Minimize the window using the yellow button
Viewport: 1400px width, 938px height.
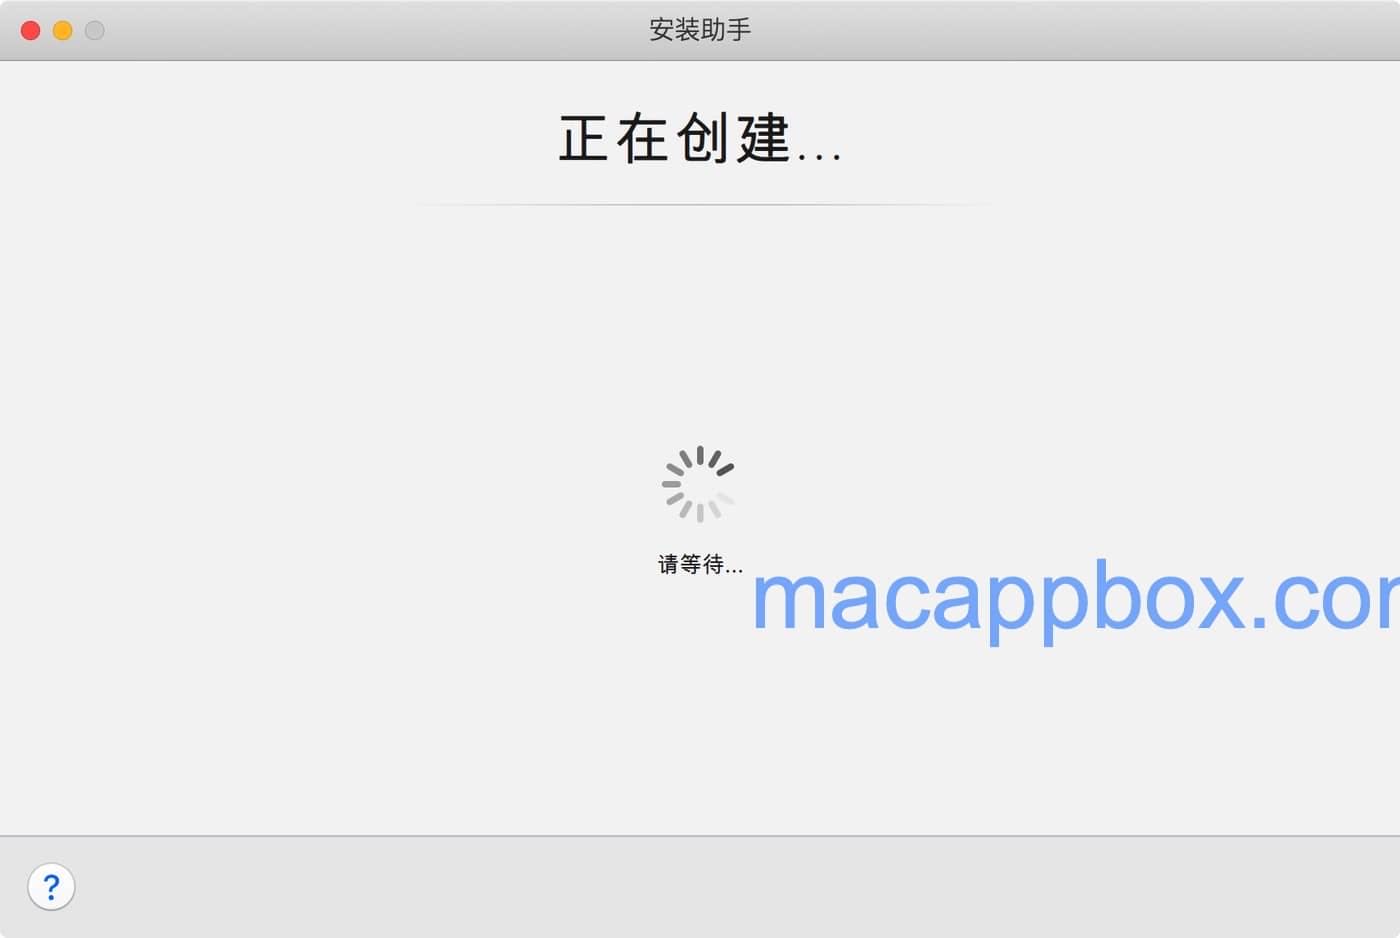pos(63,30)
